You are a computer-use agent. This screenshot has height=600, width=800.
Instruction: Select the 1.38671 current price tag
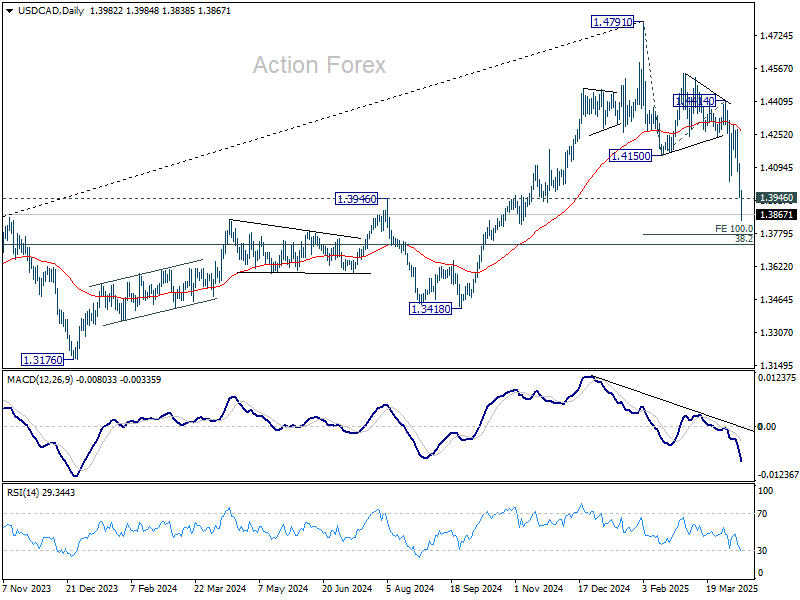(776, 215)
